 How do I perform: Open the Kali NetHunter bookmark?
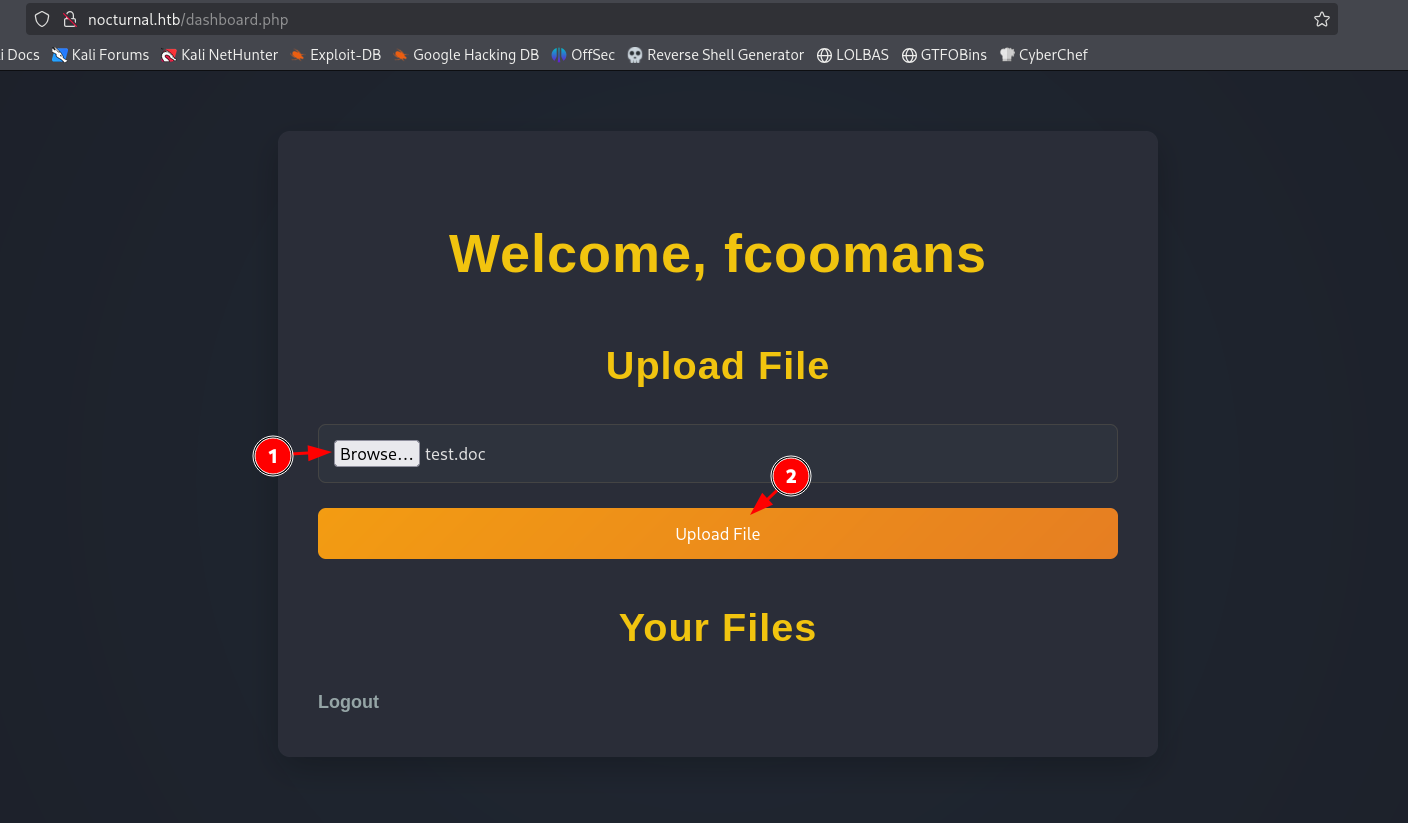pyautogui.click(x=220, y=55)
